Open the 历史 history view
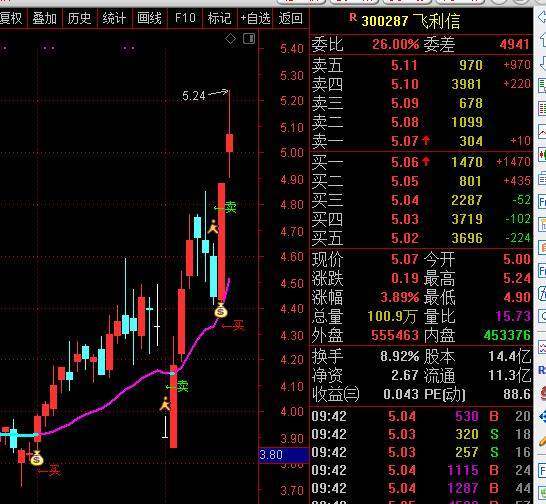The height and width of the screenshot is (504, 546). click(79, 18)
